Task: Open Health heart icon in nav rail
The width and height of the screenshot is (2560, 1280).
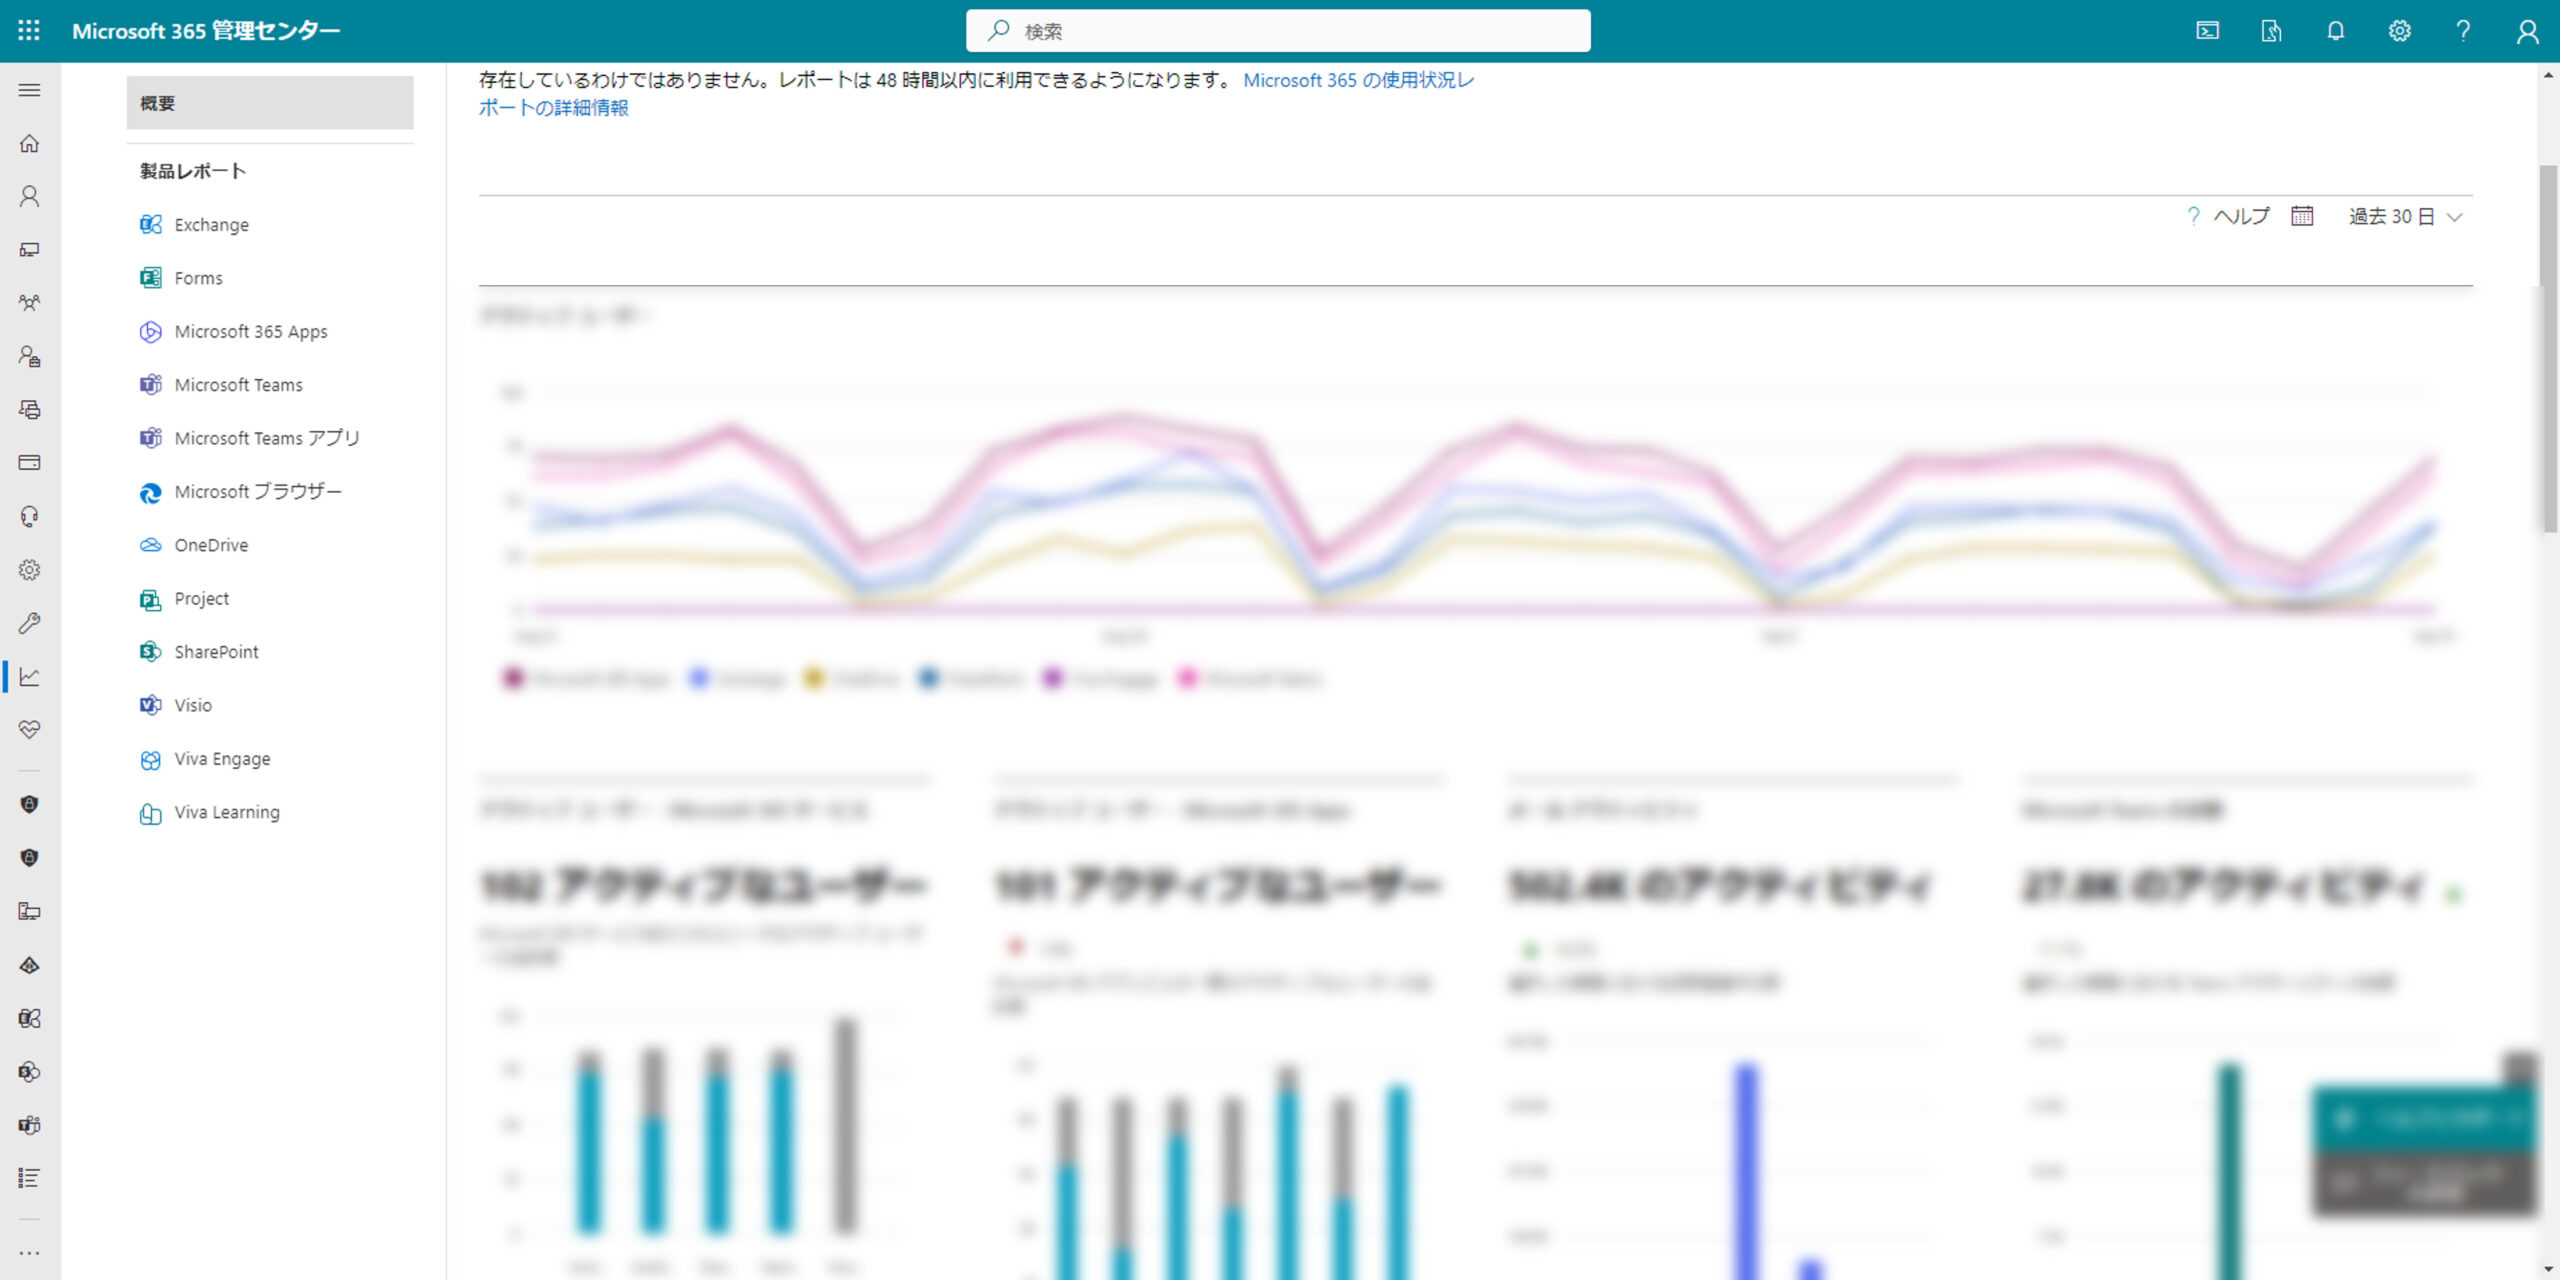Action: click(30, 730)
